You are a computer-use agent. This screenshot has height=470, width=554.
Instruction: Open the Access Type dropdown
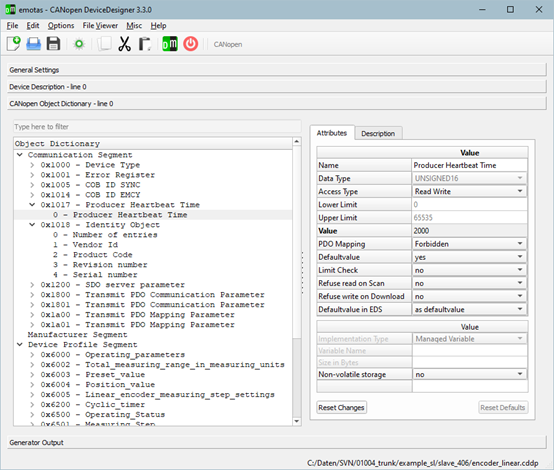click(469, 192)
